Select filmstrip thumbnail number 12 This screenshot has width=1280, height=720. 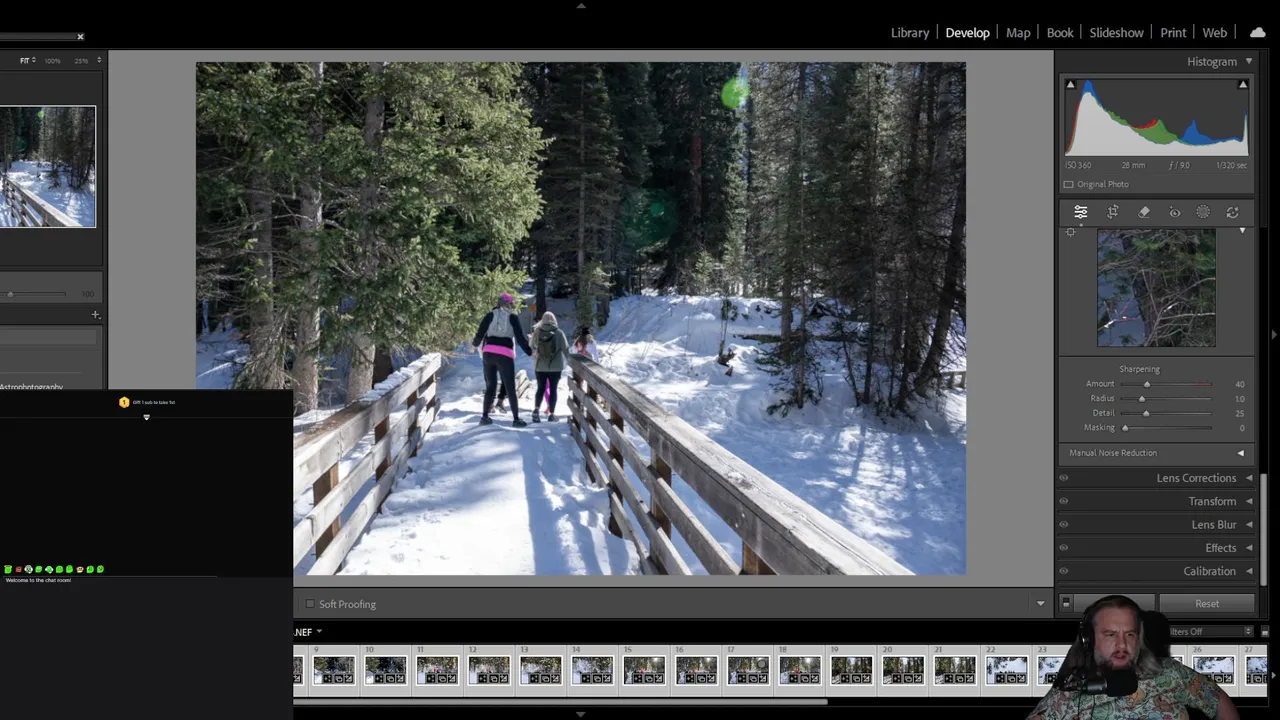(488, 670)
